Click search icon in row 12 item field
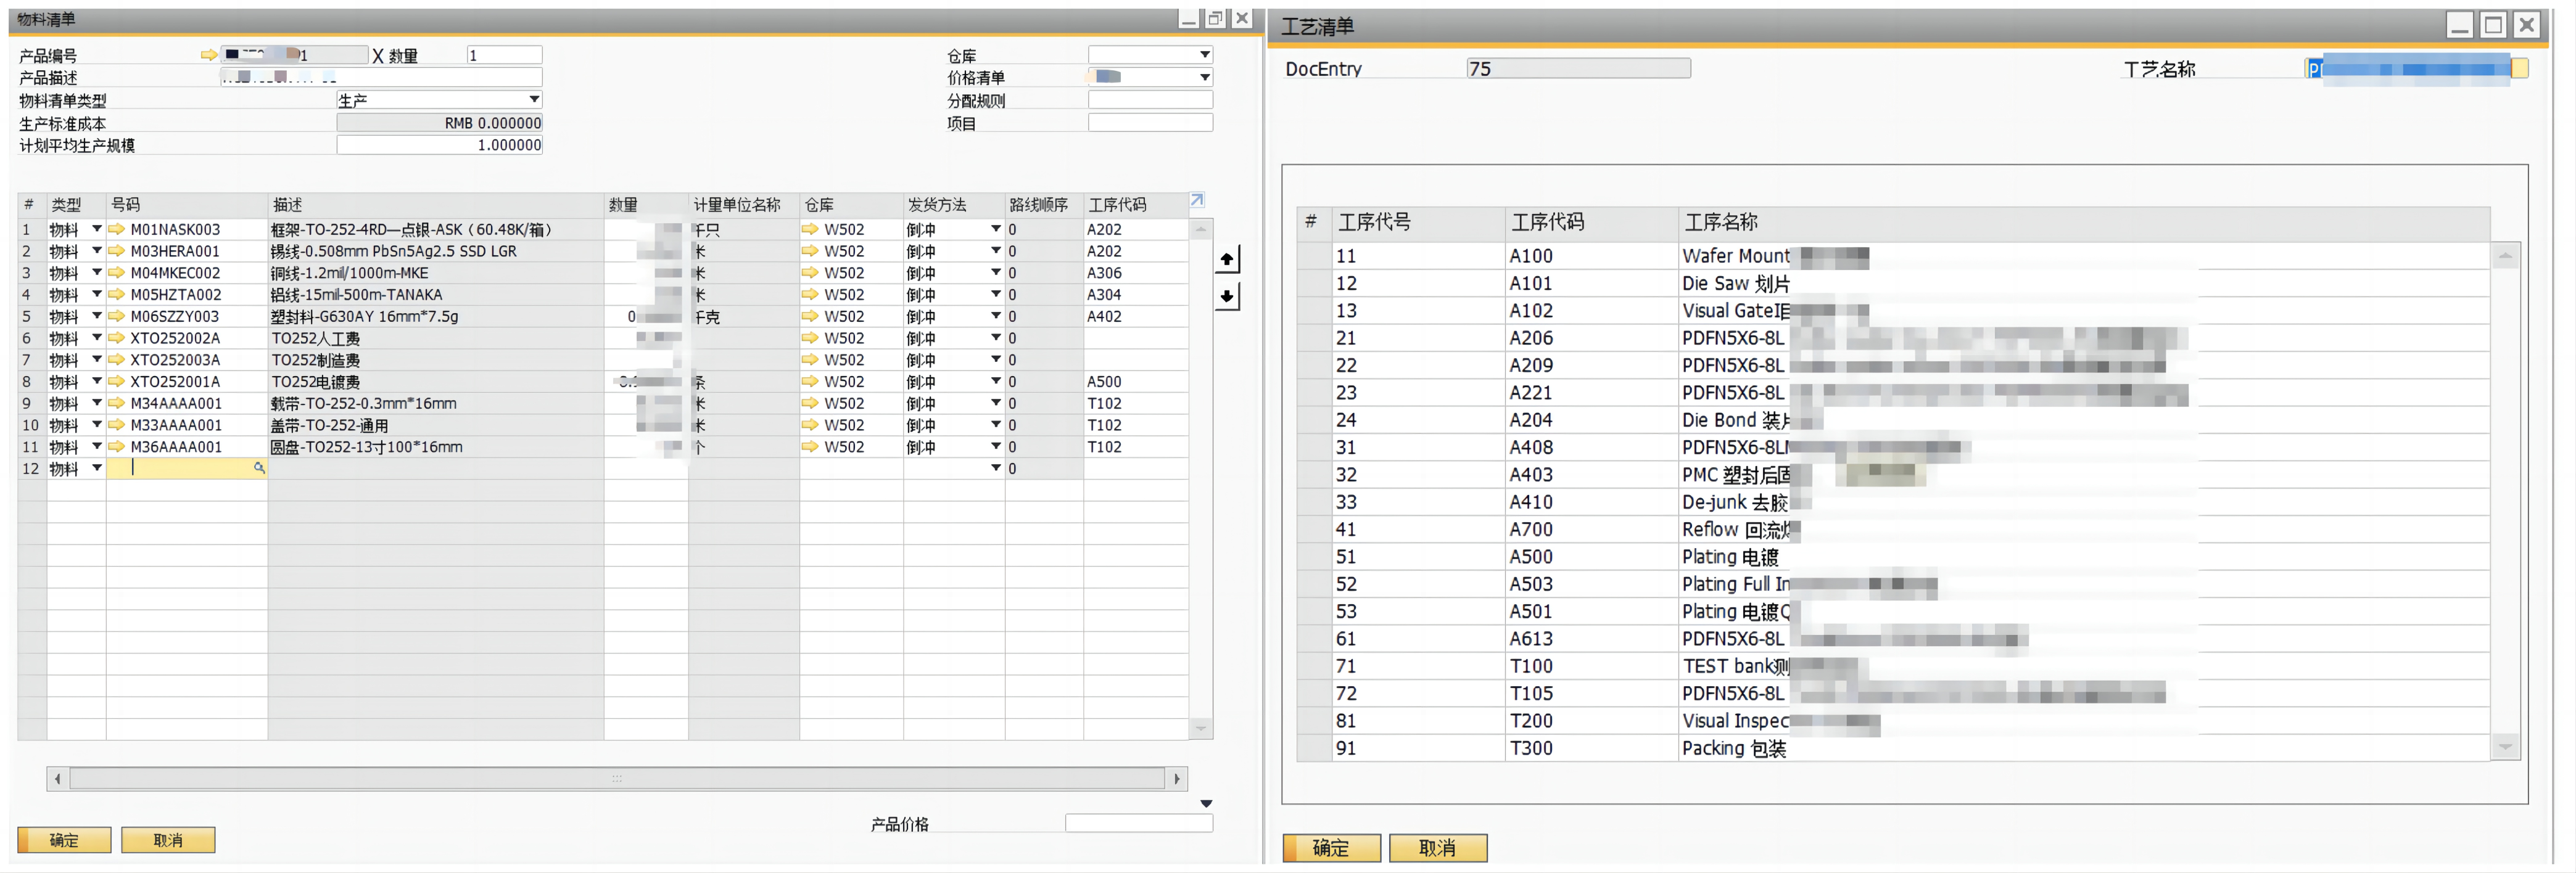This screenshot has width=2576, height=873. point(259,468)
